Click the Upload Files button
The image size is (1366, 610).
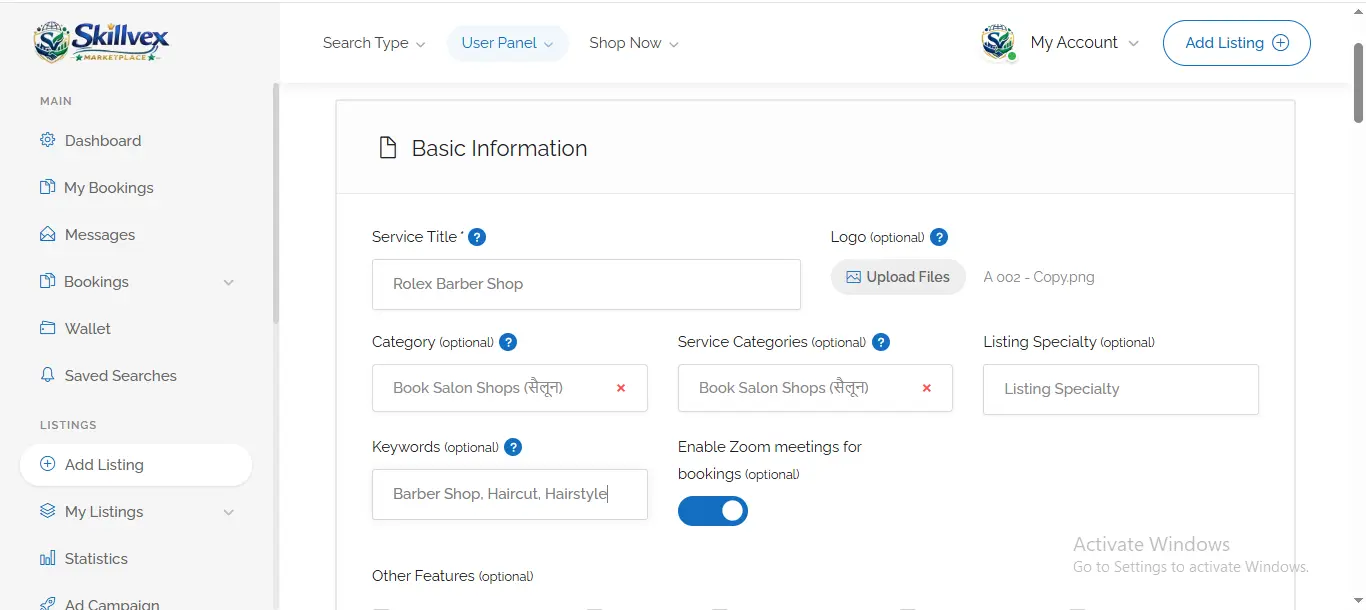[x=898, y=277]
